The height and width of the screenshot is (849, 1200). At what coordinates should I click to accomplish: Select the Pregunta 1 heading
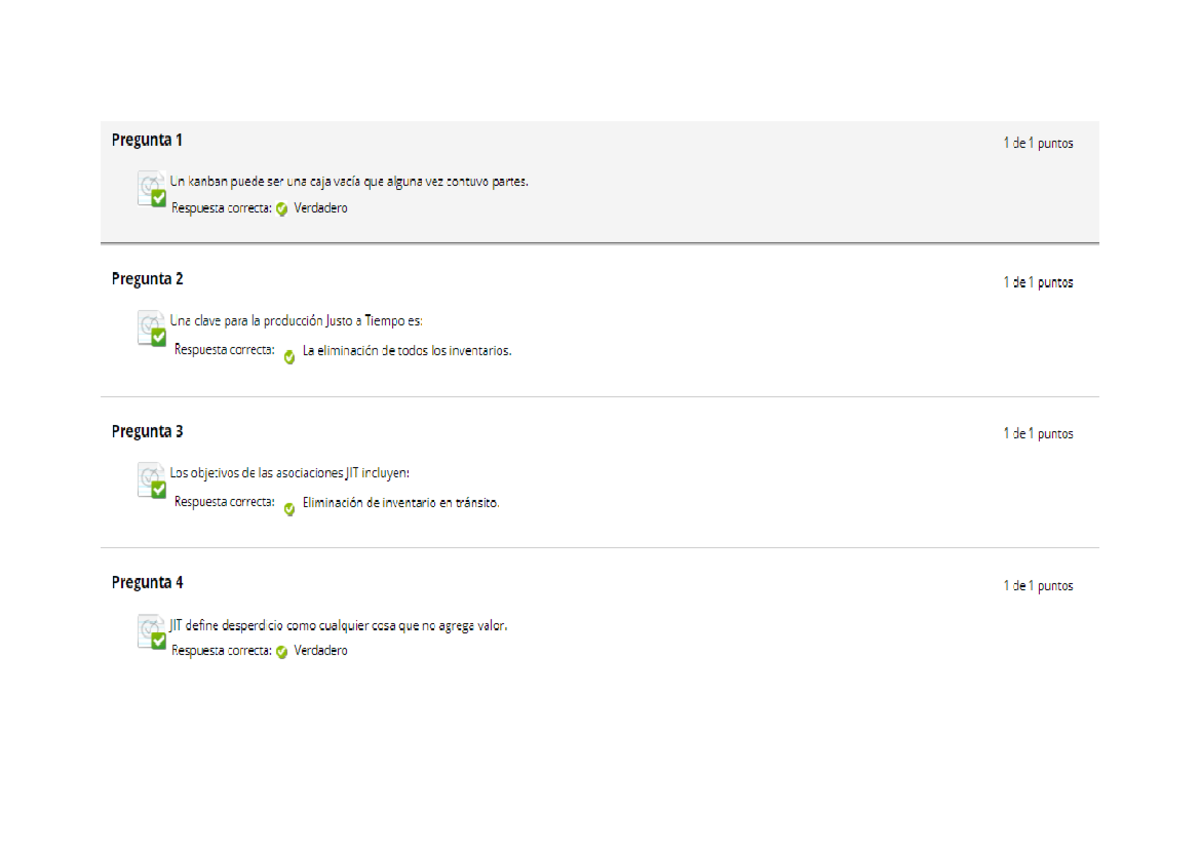pyautogui.click(x=147, y=140)
